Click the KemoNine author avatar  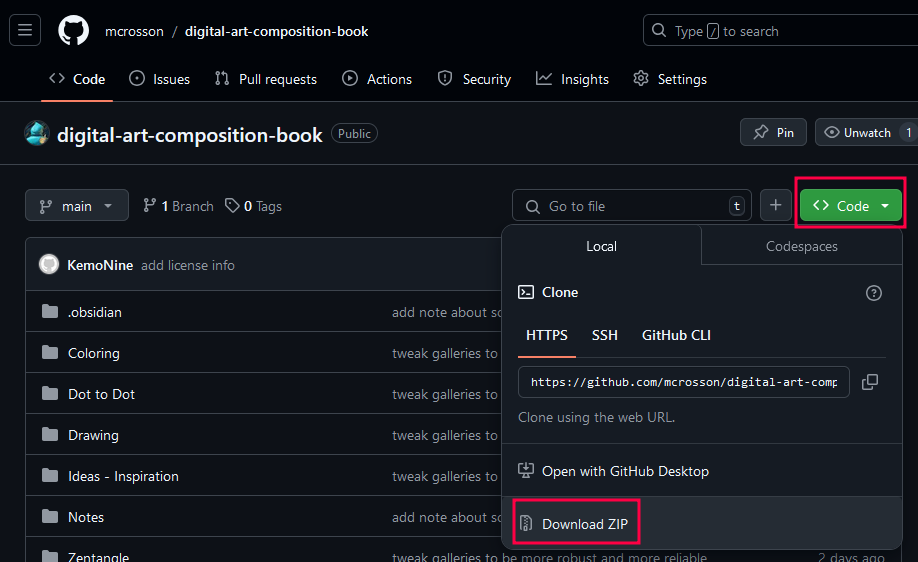[49, 265]
